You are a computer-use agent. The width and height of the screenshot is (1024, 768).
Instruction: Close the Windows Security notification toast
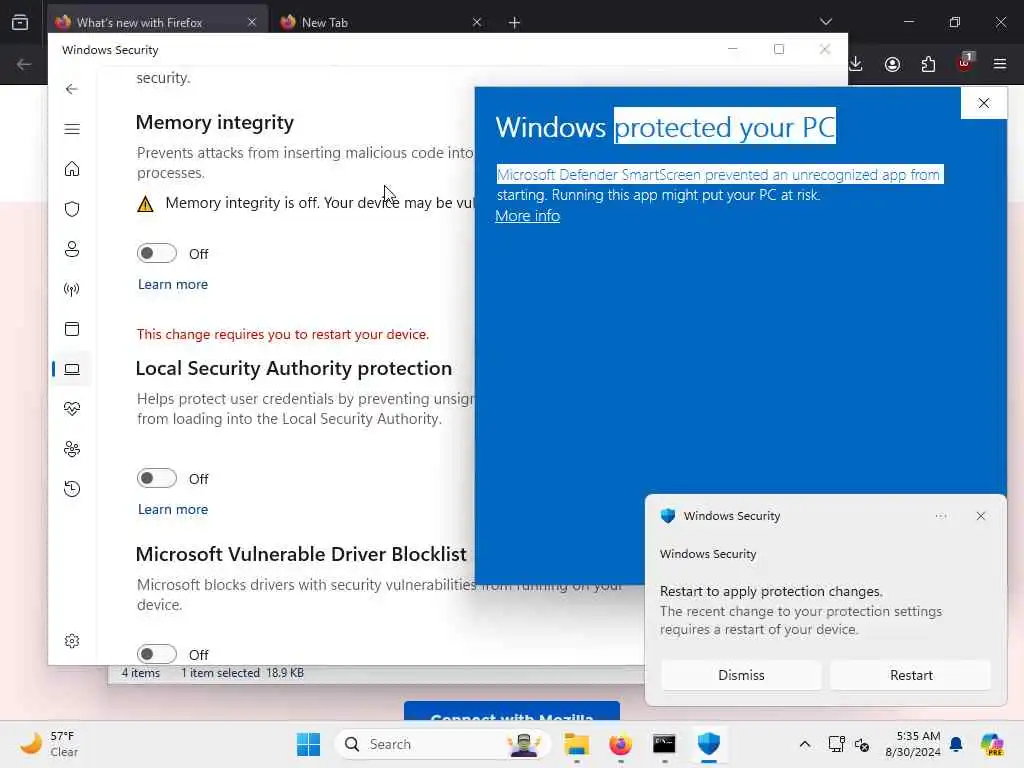coord(980,516)
